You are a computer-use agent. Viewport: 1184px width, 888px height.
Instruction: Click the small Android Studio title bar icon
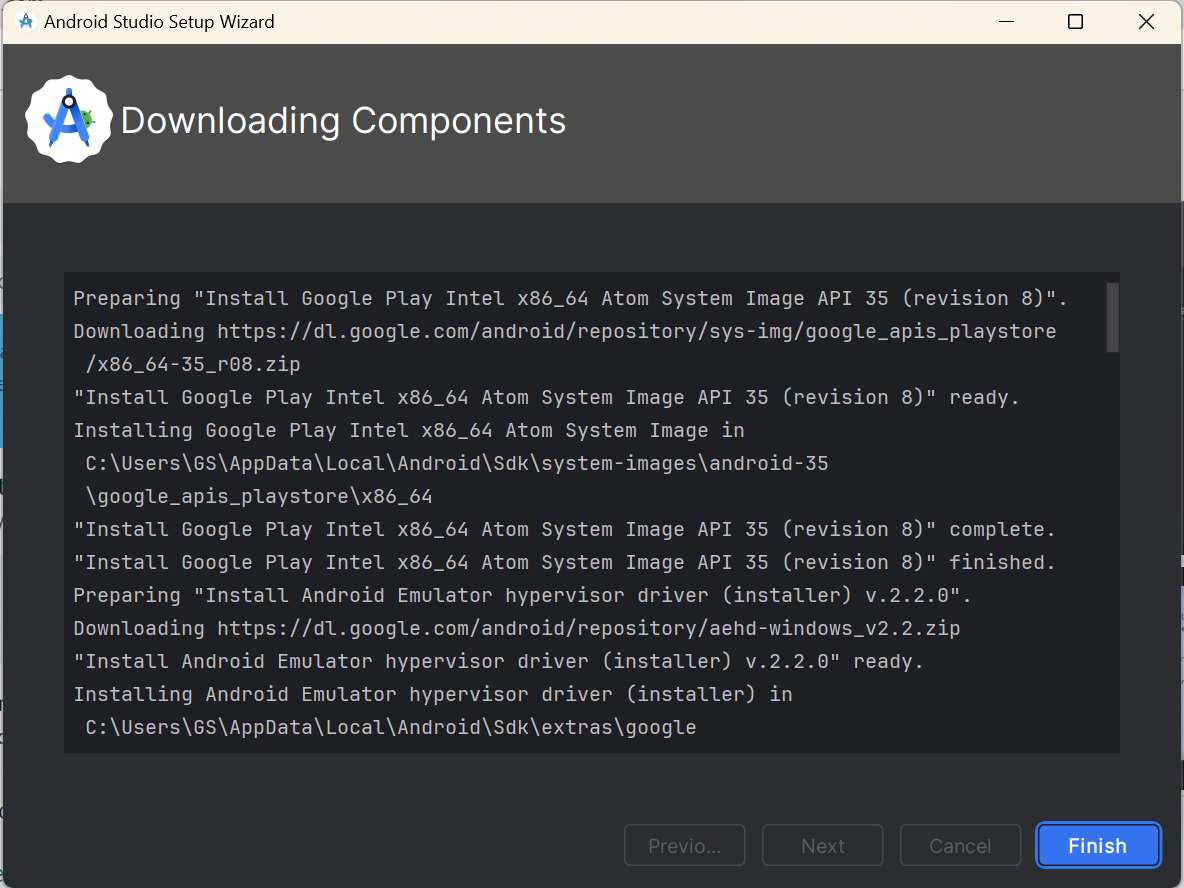[26, 21]
